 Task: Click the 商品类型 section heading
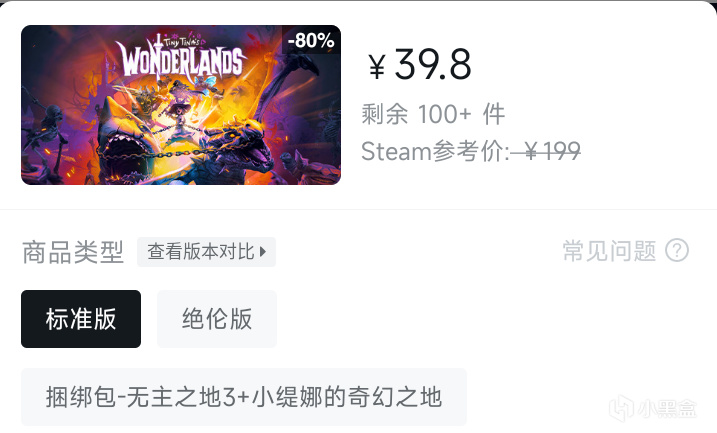click(73, 252)
